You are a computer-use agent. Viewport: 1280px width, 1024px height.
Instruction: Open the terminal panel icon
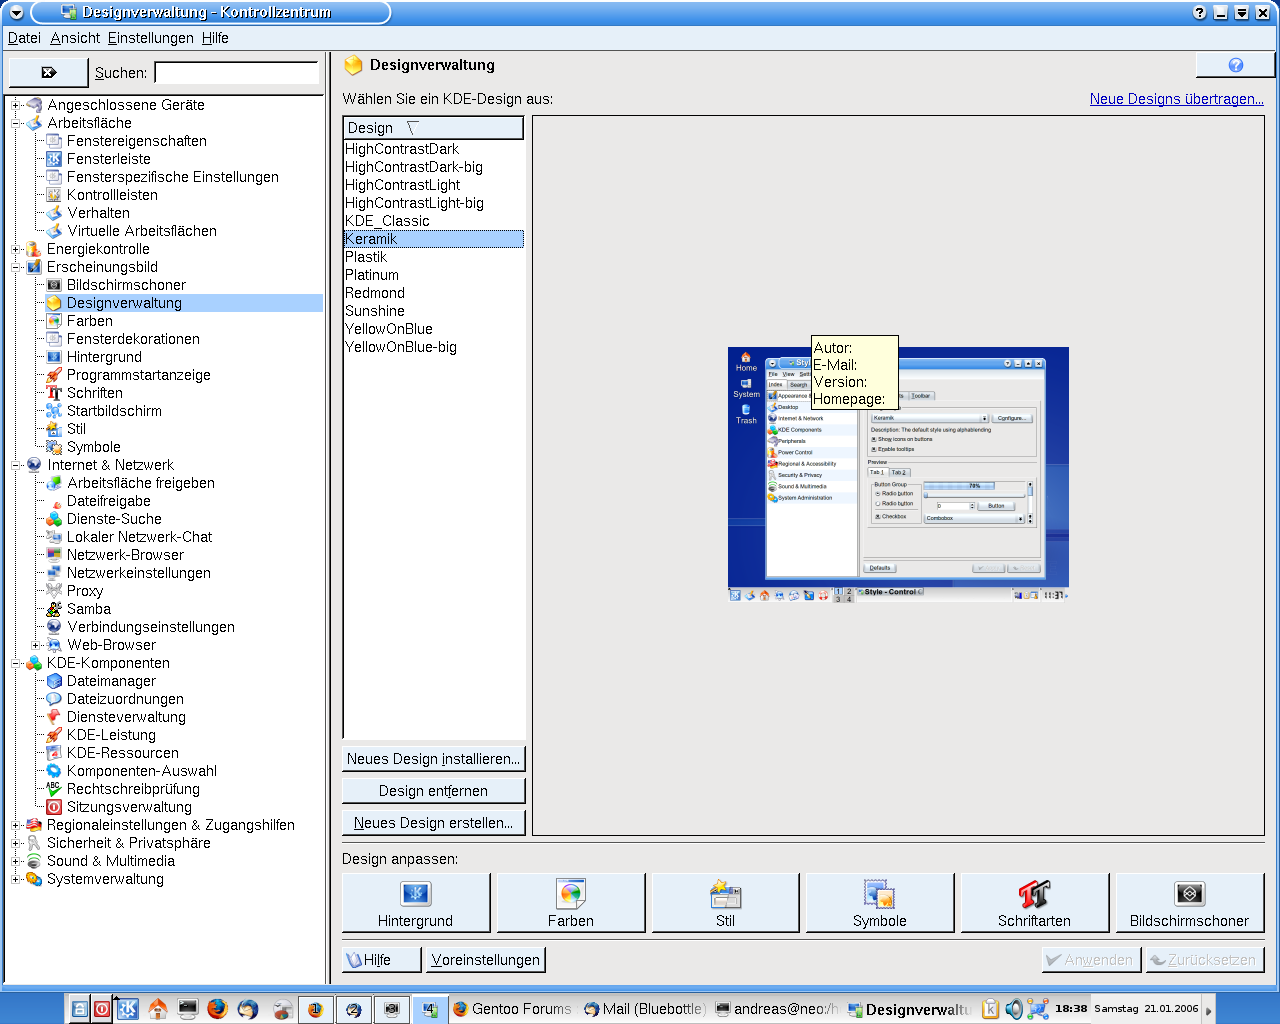[x=187, y=1009]
